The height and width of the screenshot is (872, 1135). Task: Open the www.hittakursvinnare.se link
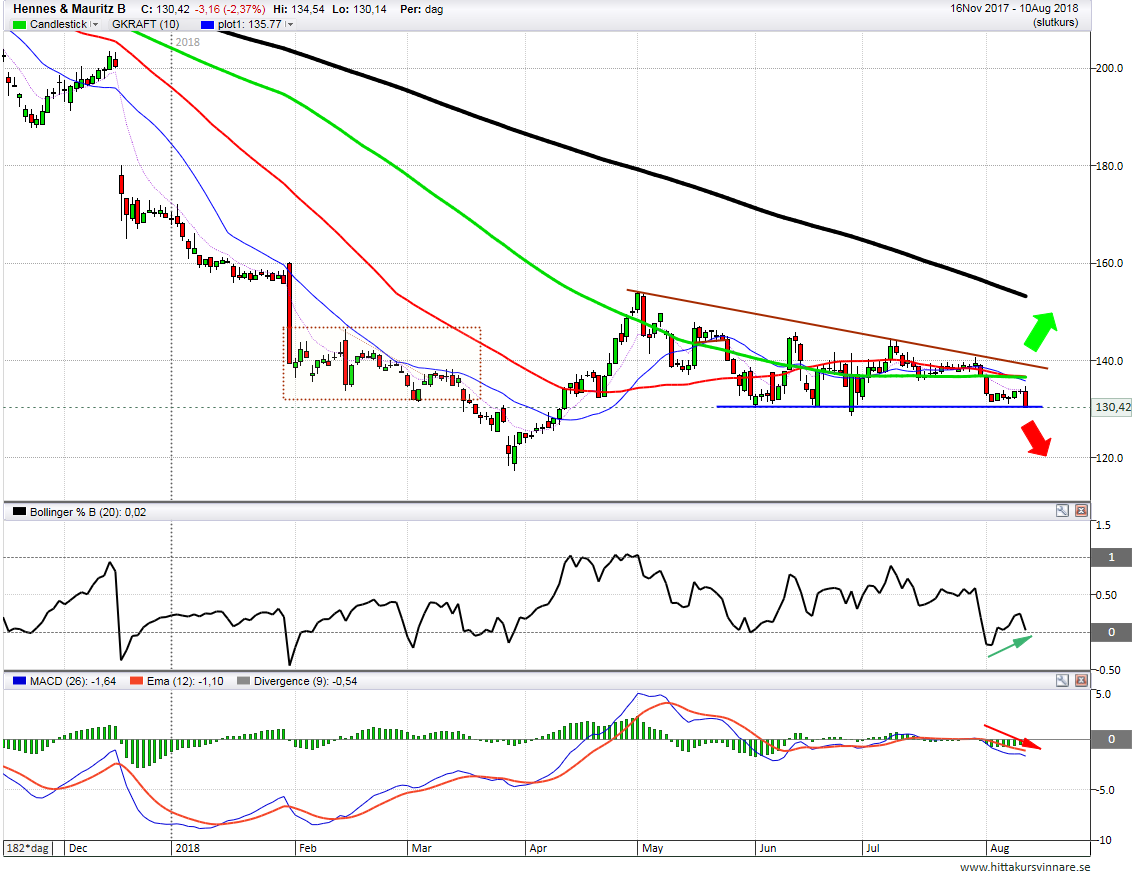[x=1025, y=866]
